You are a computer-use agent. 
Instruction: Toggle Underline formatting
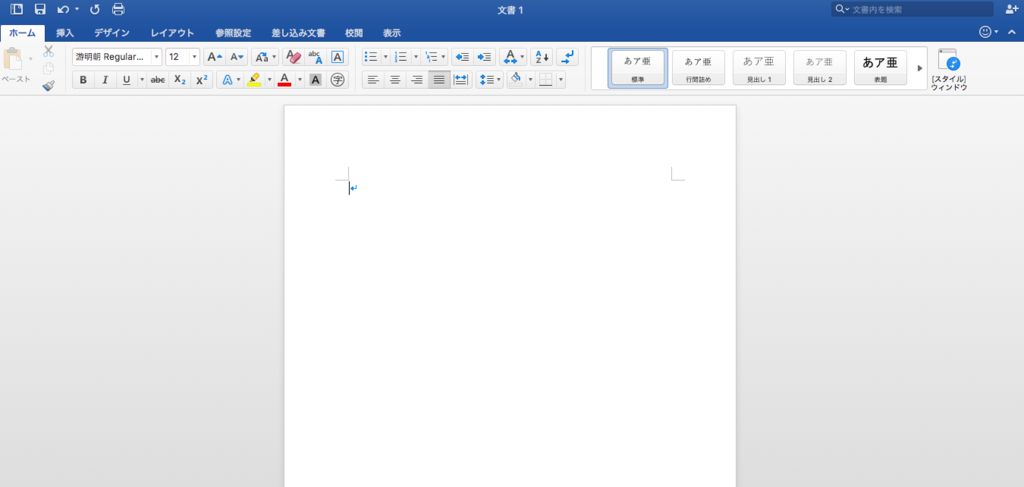[127, 80]
